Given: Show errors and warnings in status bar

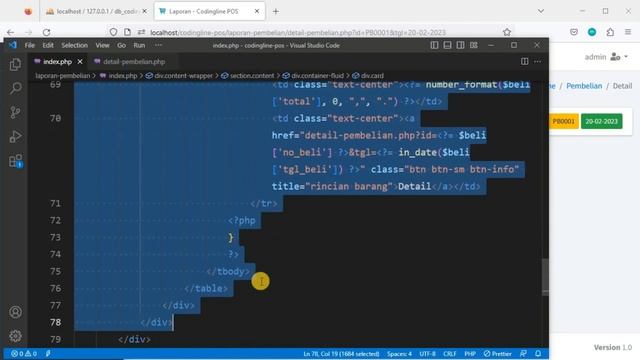Looking at the screenshot, I should (24, 353).
